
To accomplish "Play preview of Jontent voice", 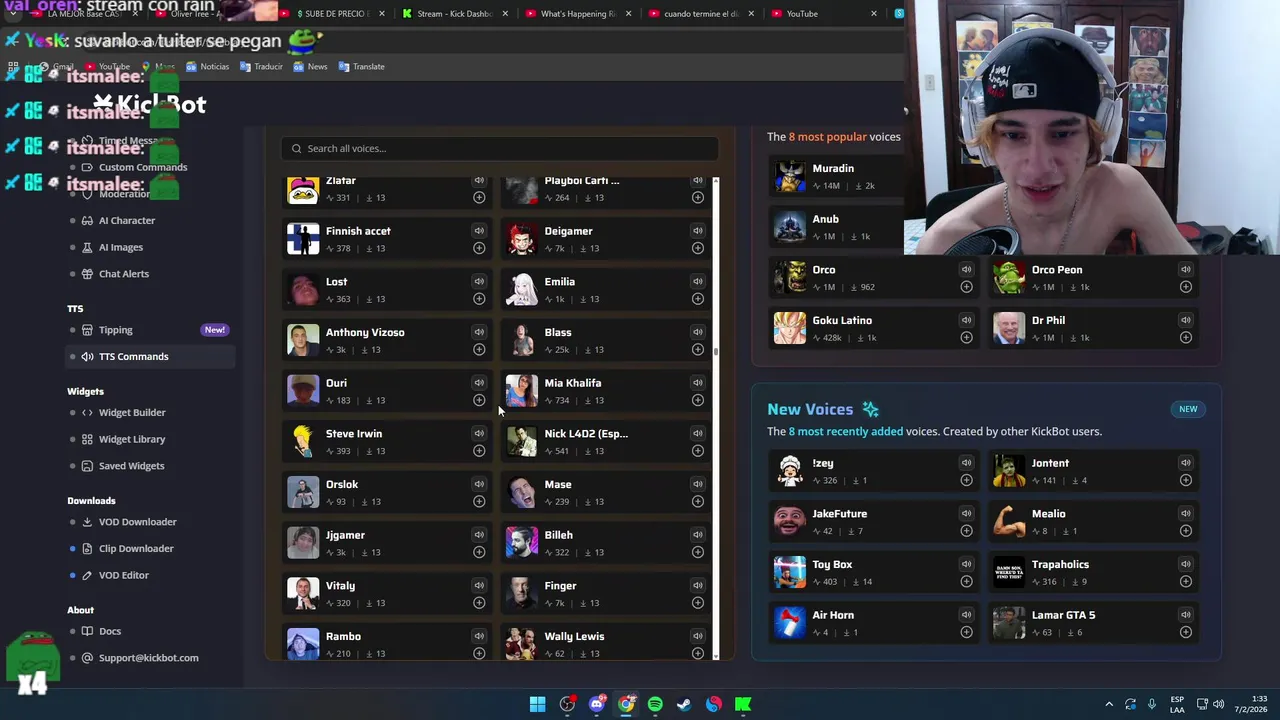I will coord(1185,463).
